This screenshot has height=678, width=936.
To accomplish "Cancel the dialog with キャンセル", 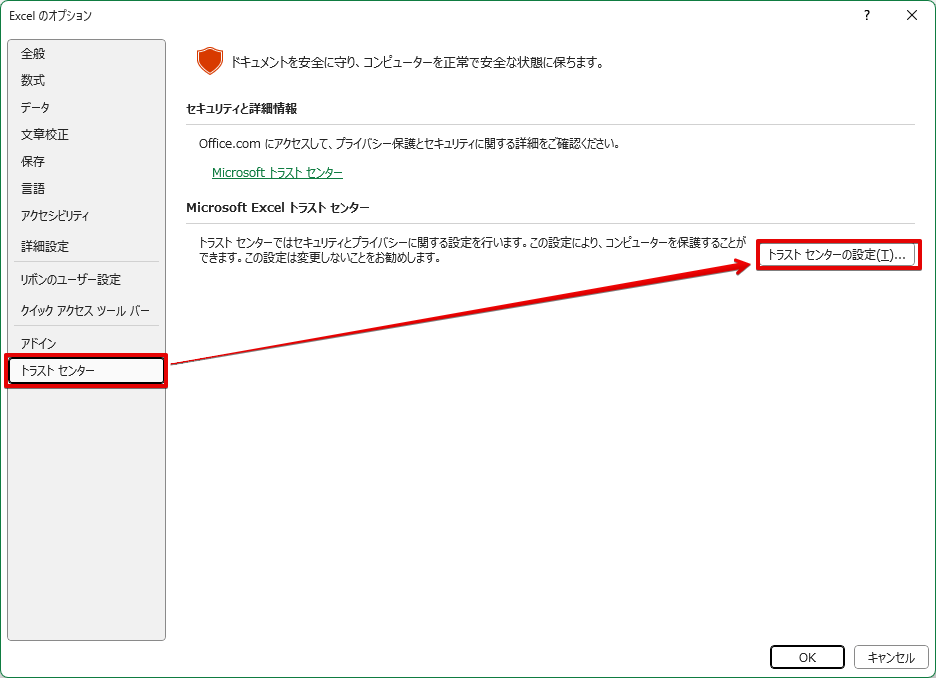I will tap(891, 657).
